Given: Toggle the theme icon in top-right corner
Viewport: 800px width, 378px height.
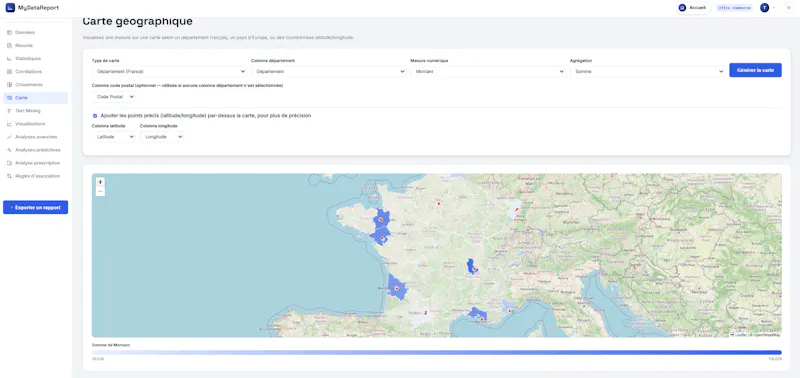Looking at the screenshot, I should pyautogui.click(x=788, y=8).
